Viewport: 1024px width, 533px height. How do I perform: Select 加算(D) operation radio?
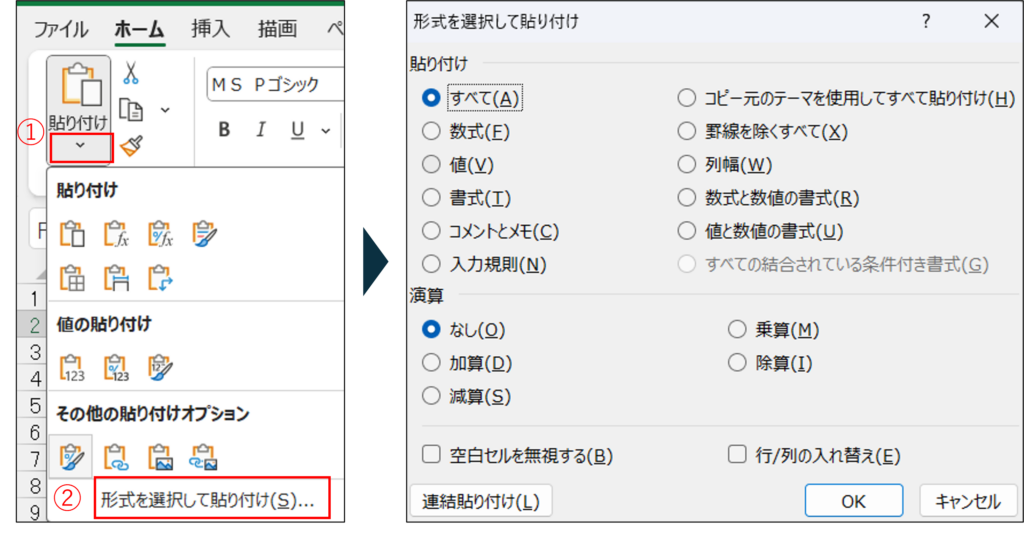[431, 363]
